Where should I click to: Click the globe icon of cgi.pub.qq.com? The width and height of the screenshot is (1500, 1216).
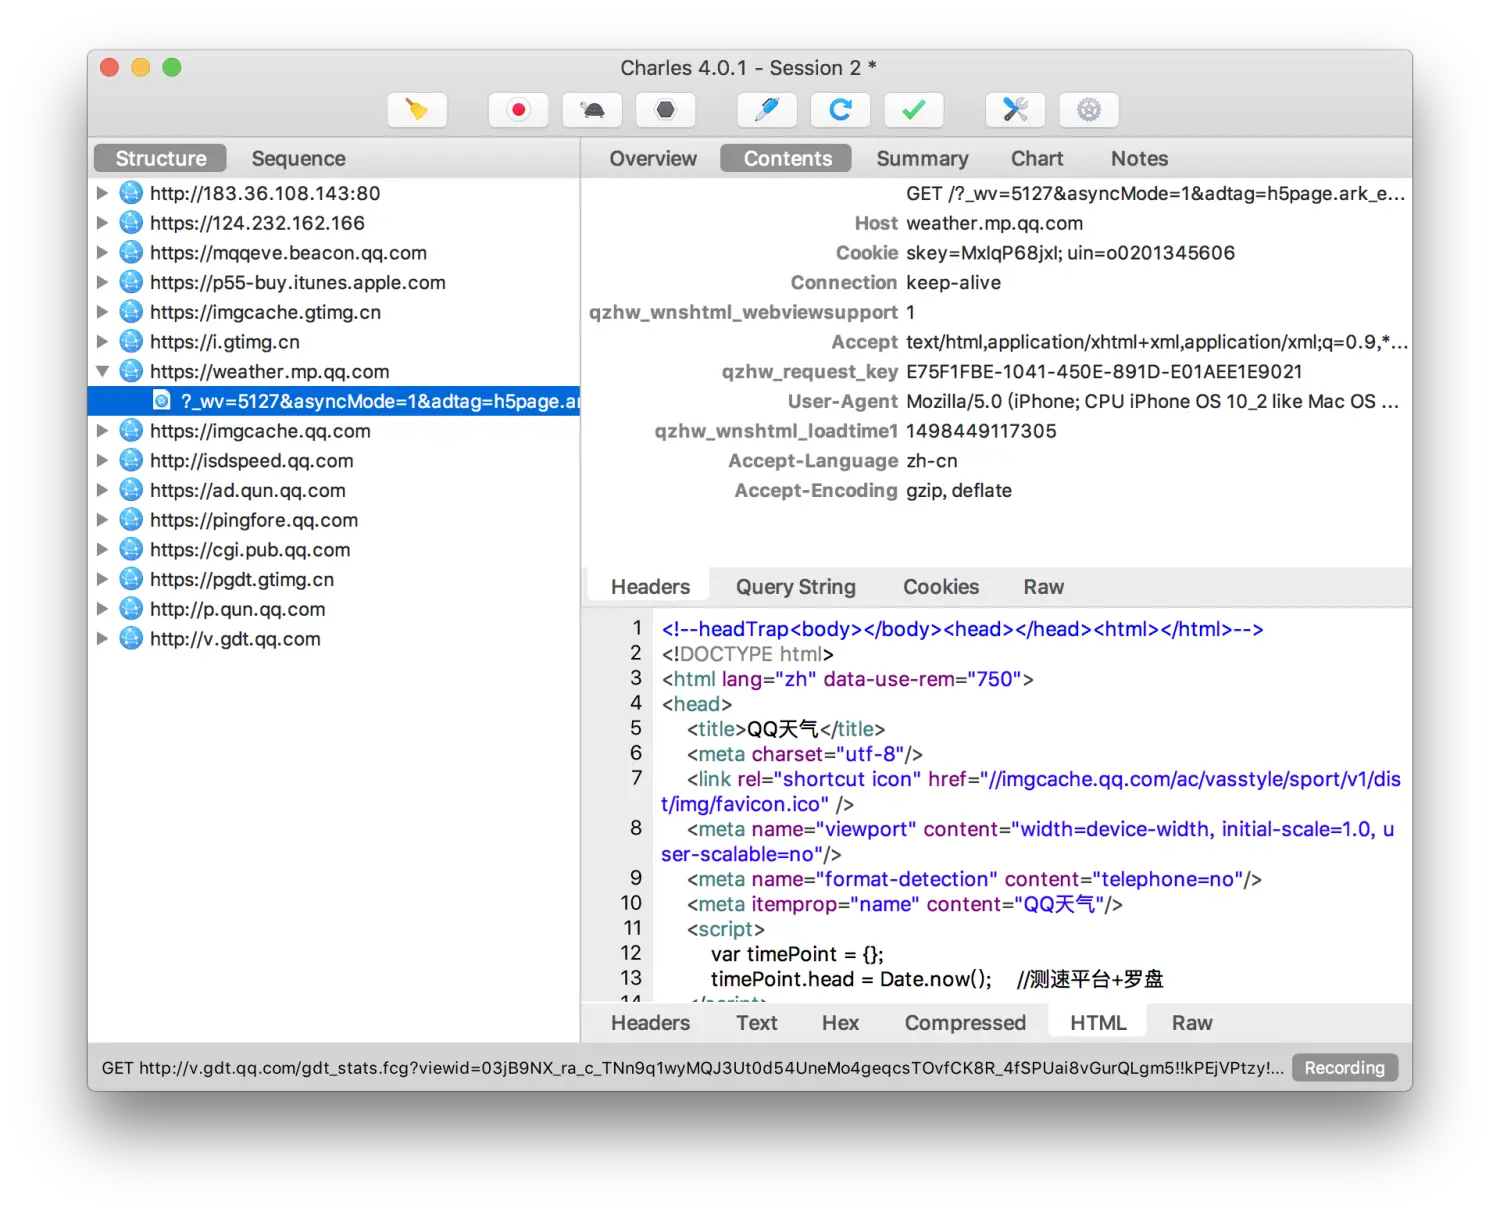[131, 550]
